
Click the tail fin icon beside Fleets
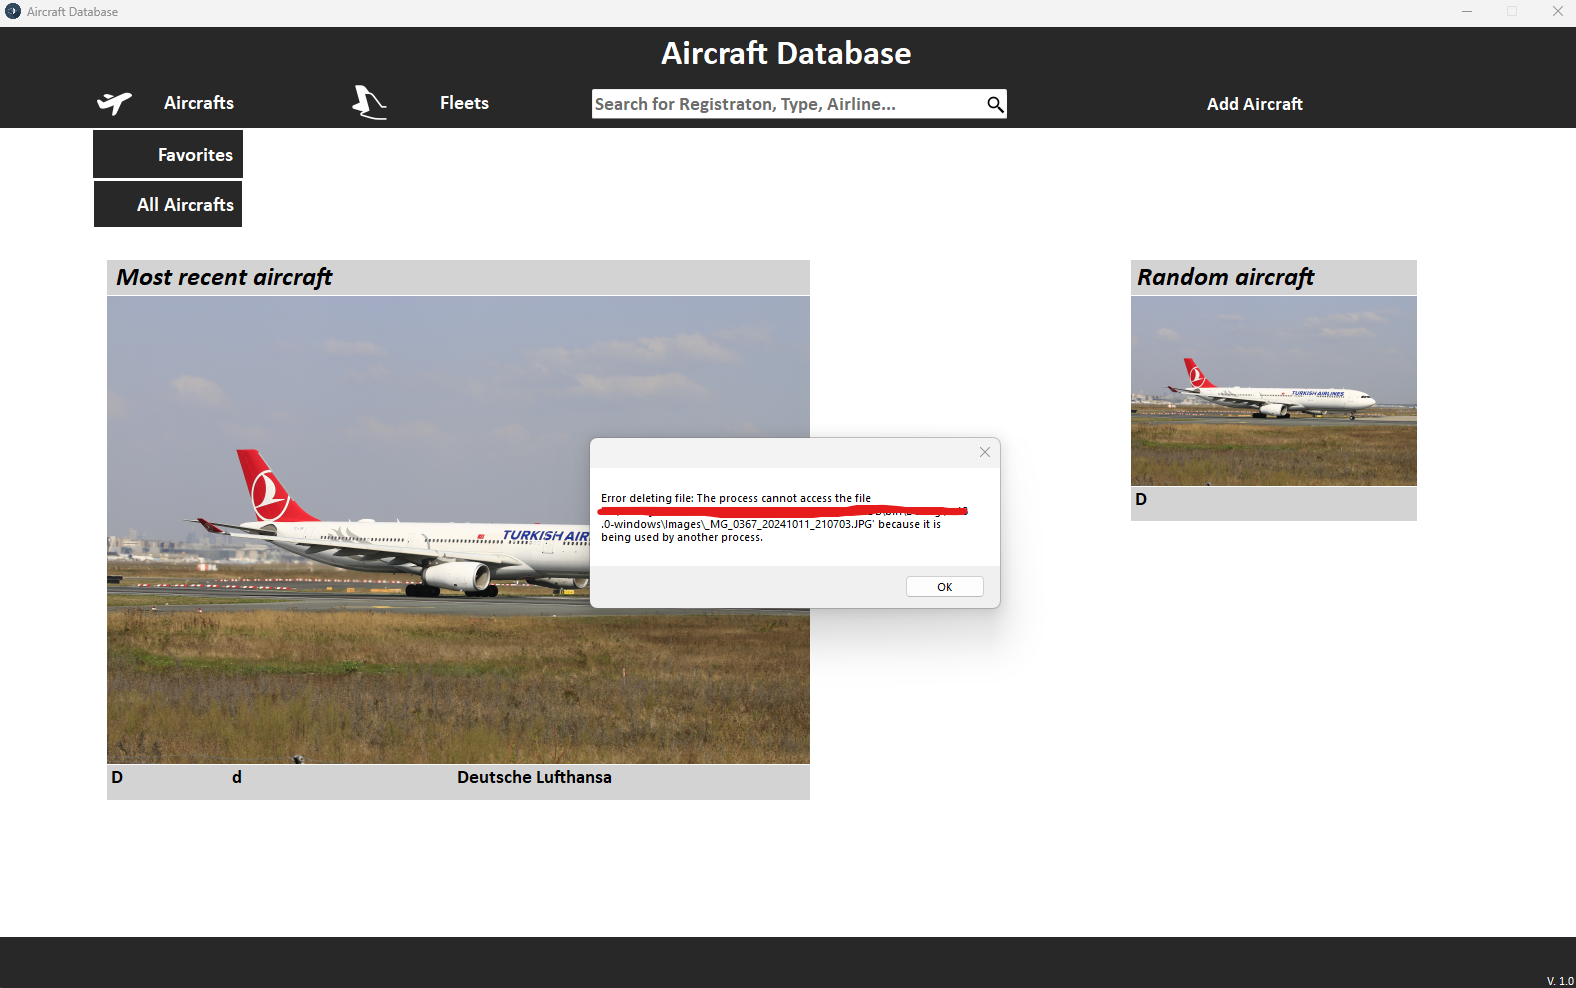pyautogui.click(x=369, y=102)
